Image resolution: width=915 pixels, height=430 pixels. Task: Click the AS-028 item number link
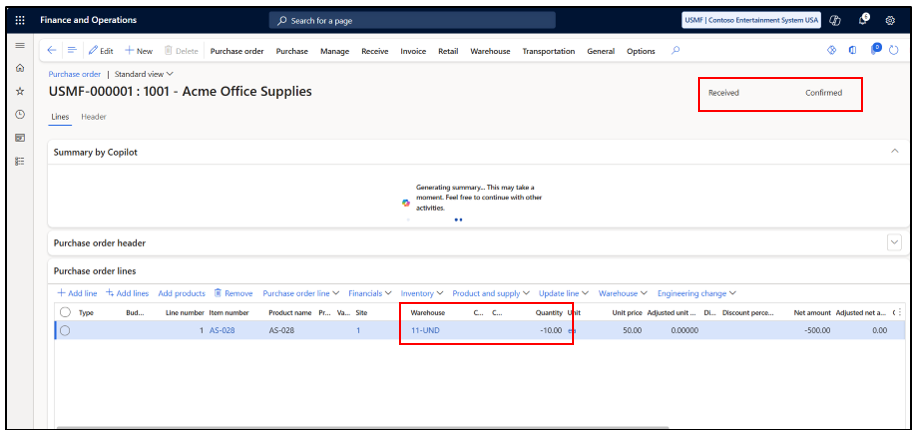(222, 330)
